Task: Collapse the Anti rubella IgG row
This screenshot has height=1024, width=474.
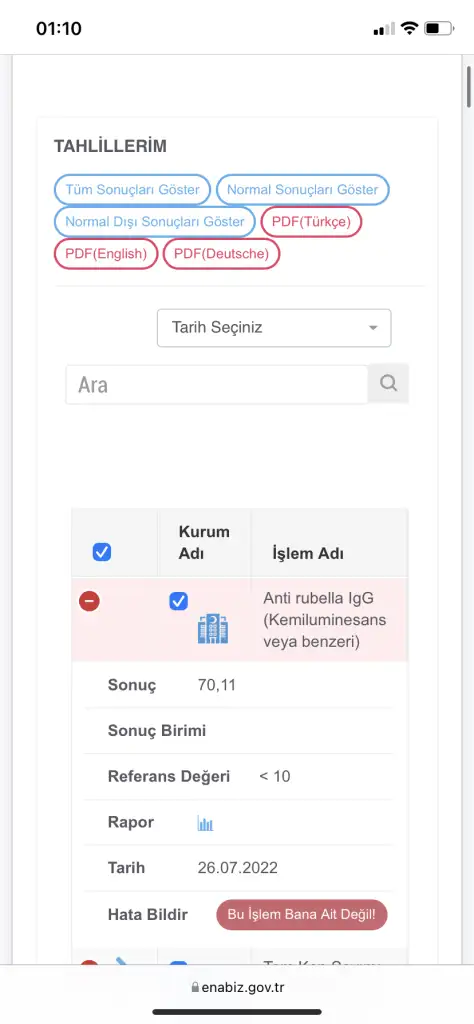Action: (x=89, y=601)
